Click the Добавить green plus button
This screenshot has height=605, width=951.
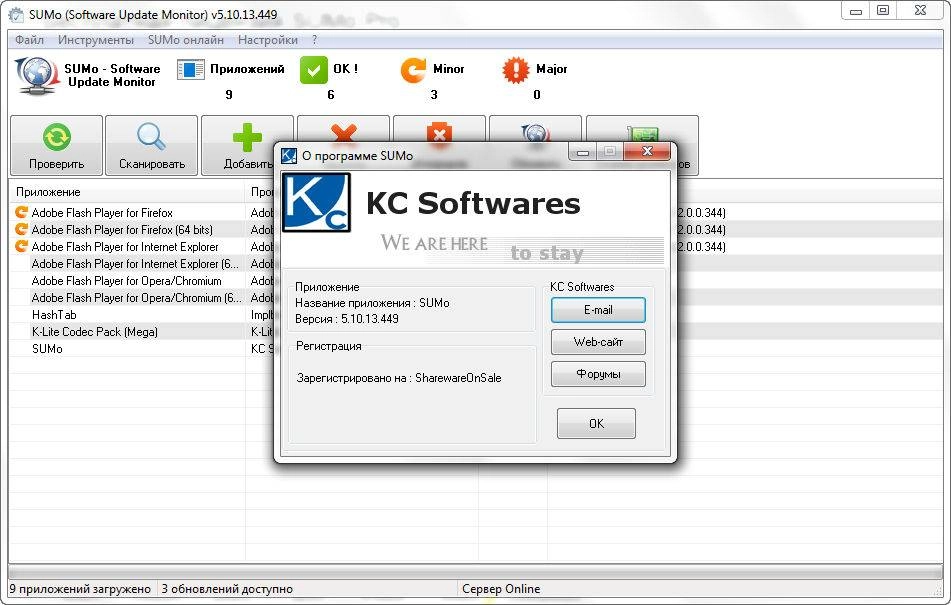(247, 145)
